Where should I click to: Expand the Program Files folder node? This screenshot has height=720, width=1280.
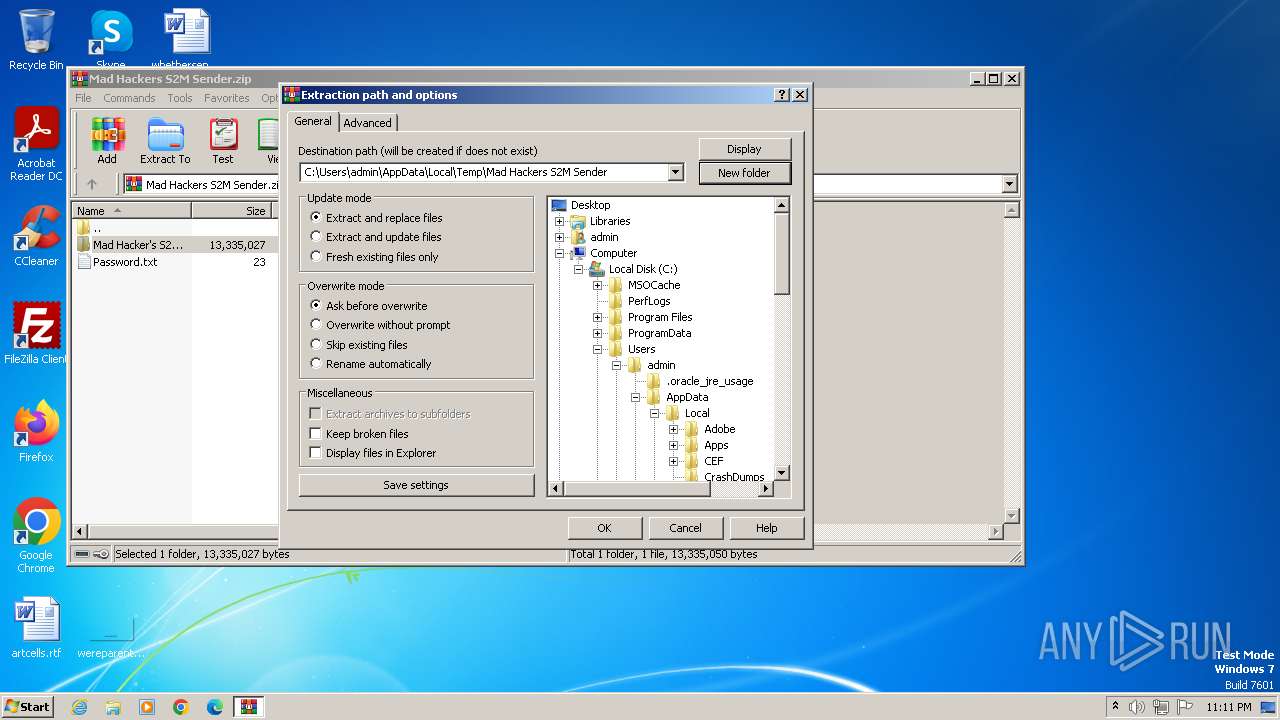[598, 317]
